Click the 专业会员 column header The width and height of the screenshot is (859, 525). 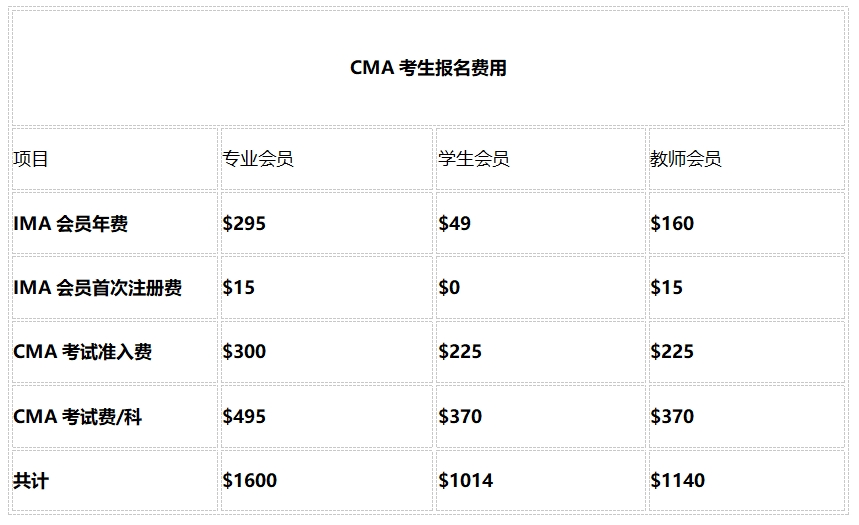click(x=258, y=159)
